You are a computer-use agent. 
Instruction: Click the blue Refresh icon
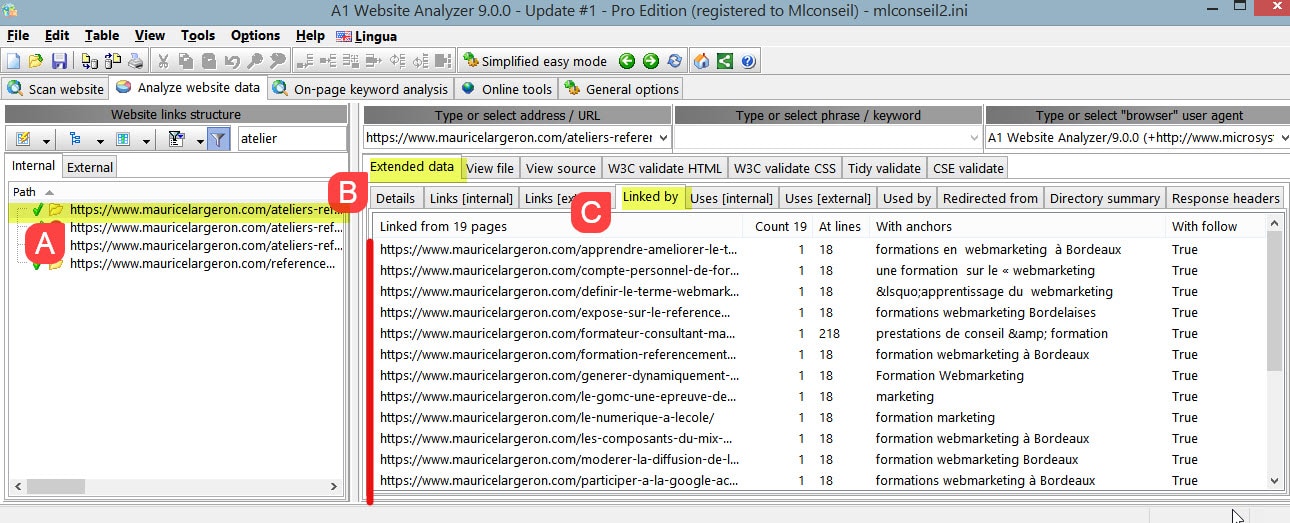(x=675, y=61)
